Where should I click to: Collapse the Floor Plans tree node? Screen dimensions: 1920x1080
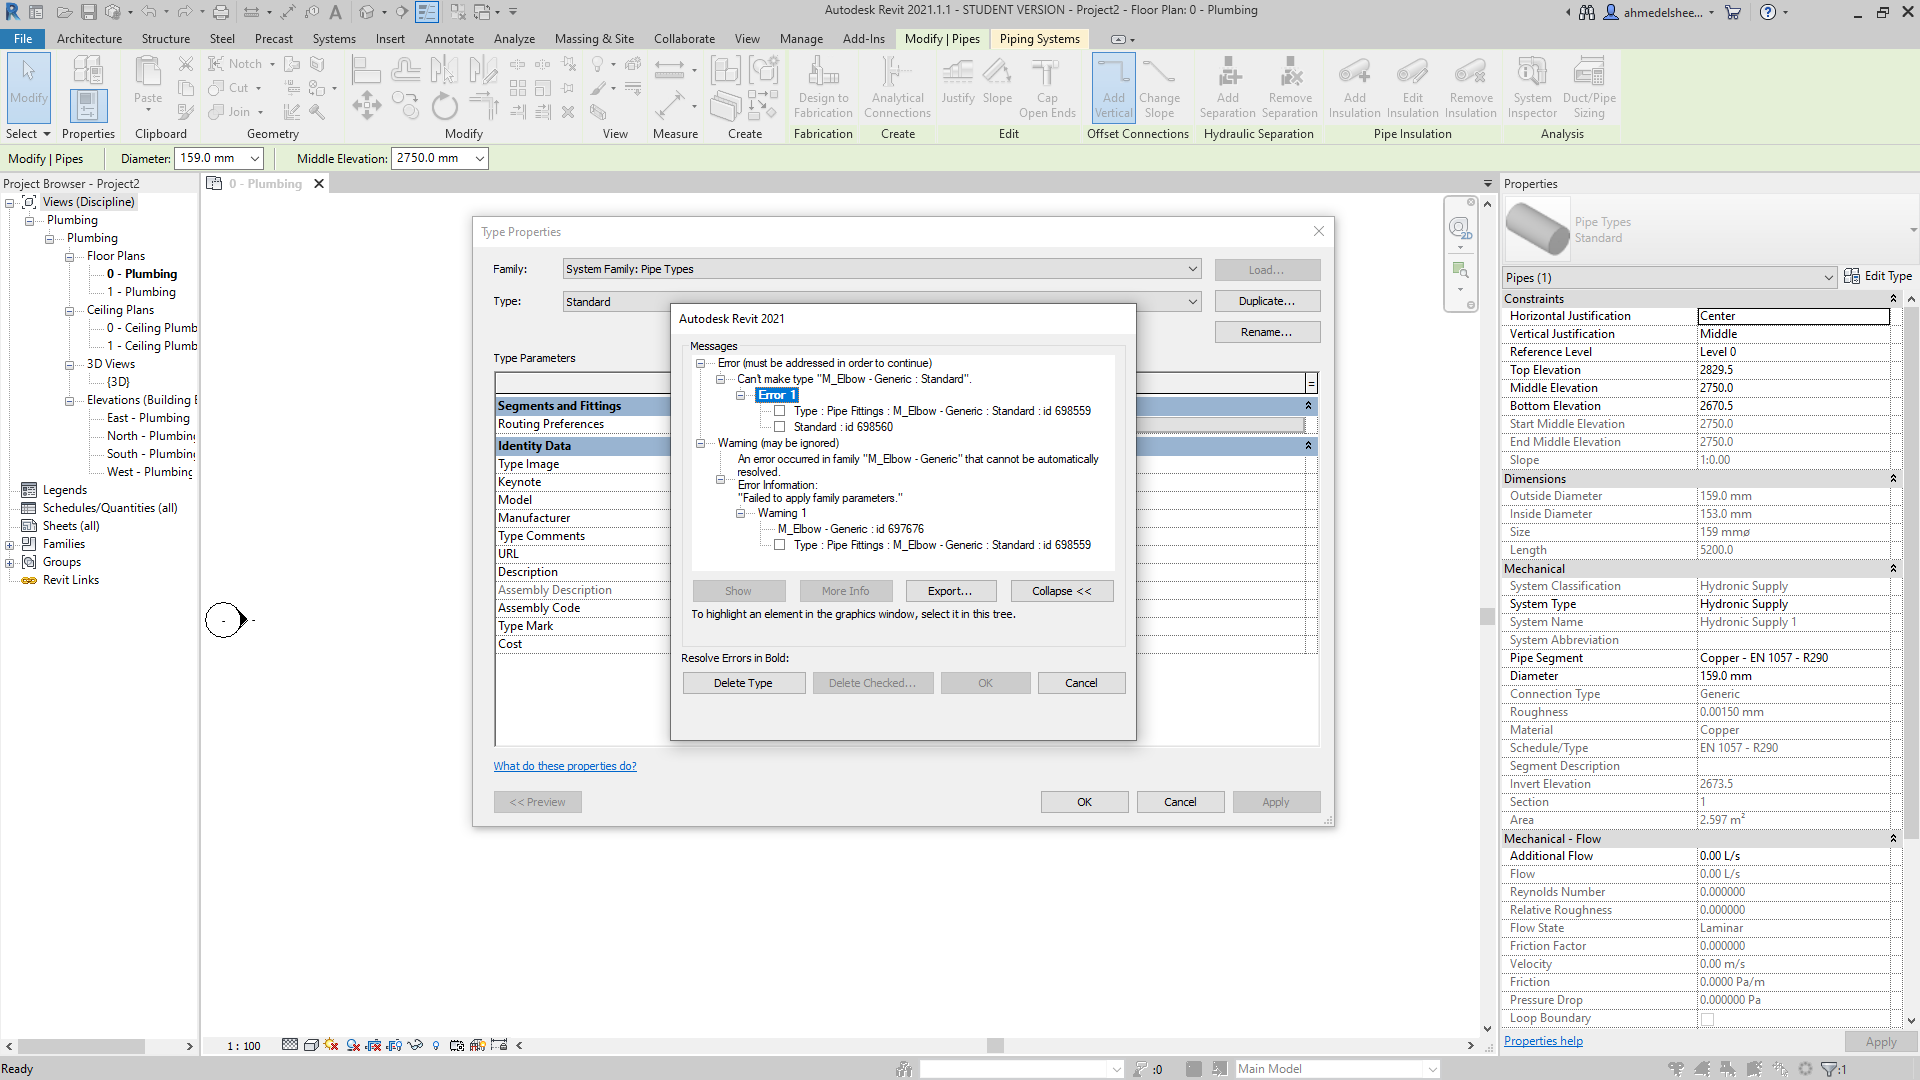(x=68, y=255)
